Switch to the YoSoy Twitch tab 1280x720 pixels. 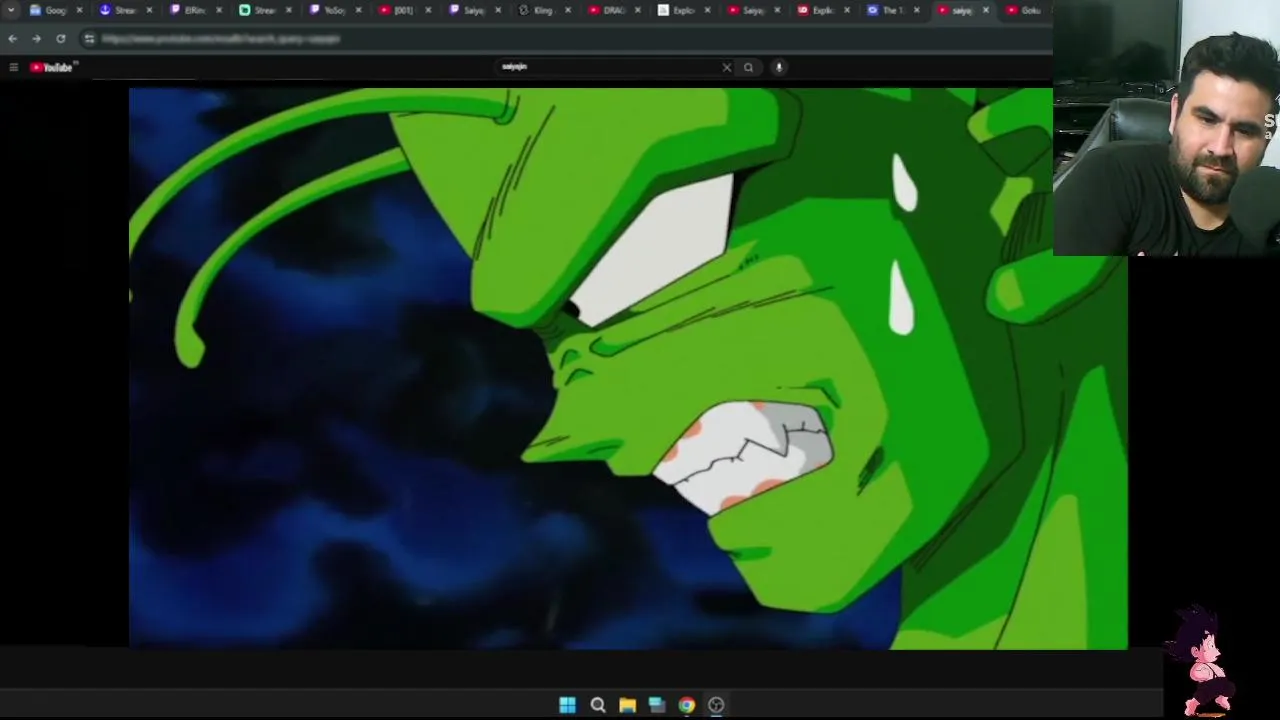(333, 10)
